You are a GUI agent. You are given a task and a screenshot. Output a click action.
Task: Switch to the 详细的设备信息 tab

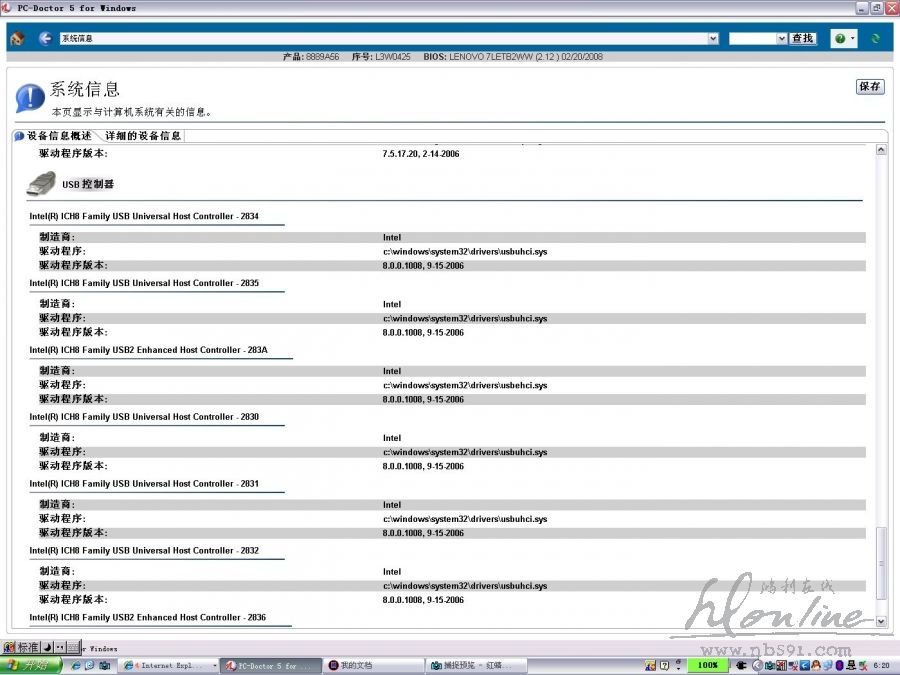click(x=143, y=136)
